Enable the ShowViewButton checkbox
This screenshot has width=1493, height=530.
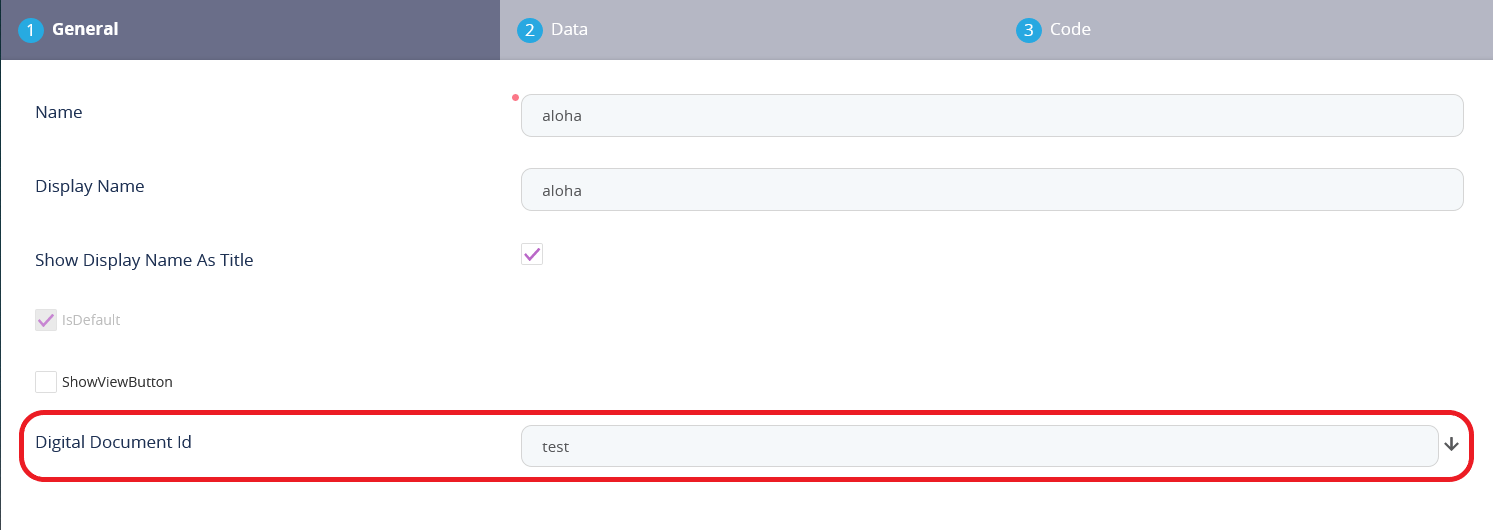coord(46,382)
